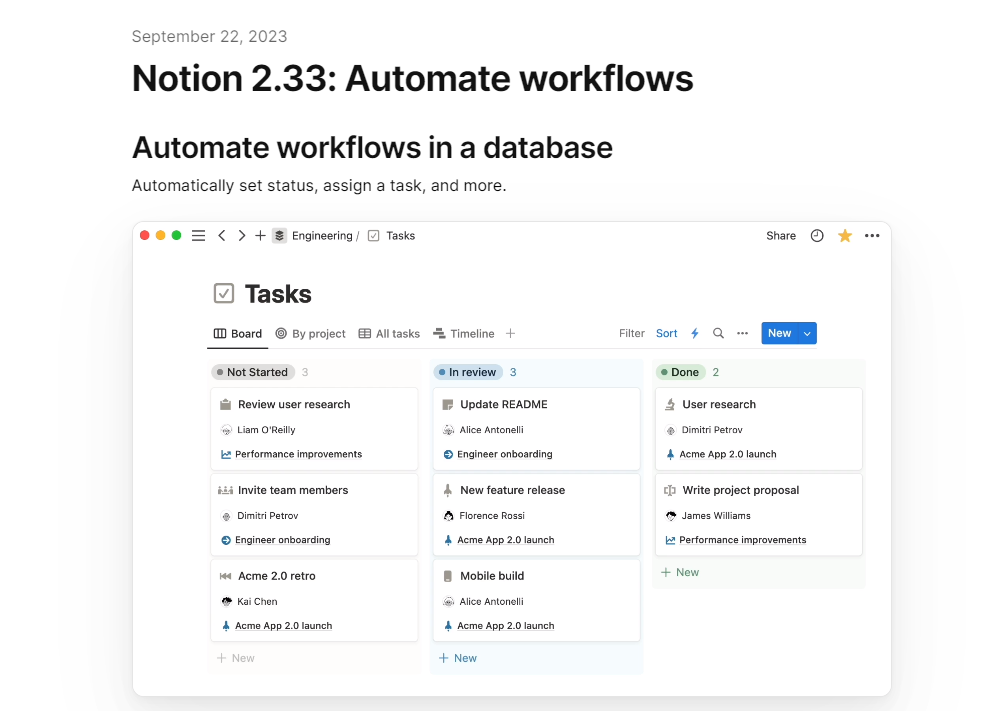1004x711 pixels.
Task: Open the Engineering breadcrumb
Action: point(322,236)
